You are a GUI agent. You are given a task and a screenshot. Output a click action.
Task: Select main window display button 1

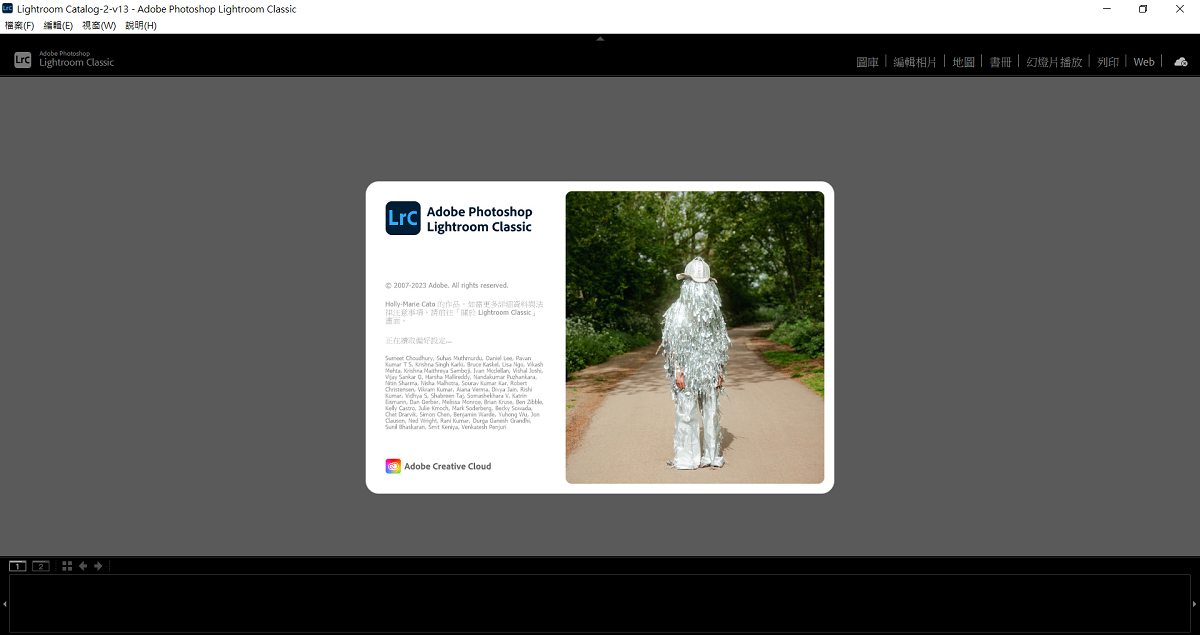[x=18, y=566]
